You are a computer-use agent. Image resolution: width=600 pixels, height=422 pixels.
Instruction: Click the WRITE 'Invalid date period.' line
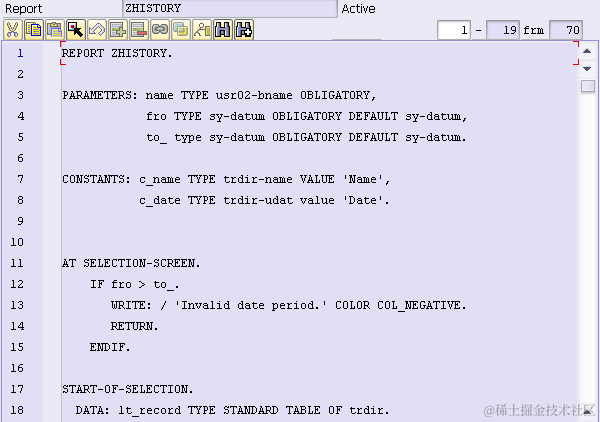[289, 305]
